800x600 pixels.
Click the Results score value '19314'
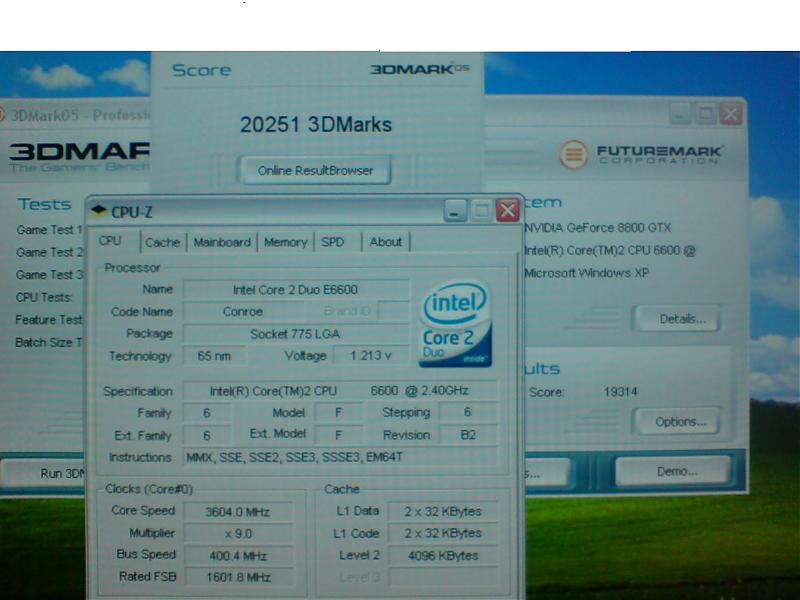(x=620, y=392)
